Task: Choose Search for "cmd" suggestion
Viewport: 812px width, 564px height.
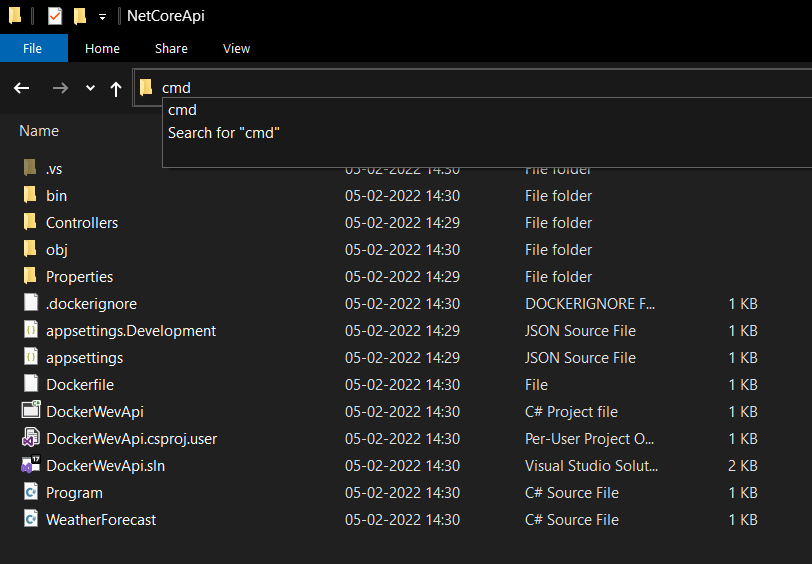Action: point(224,132)
